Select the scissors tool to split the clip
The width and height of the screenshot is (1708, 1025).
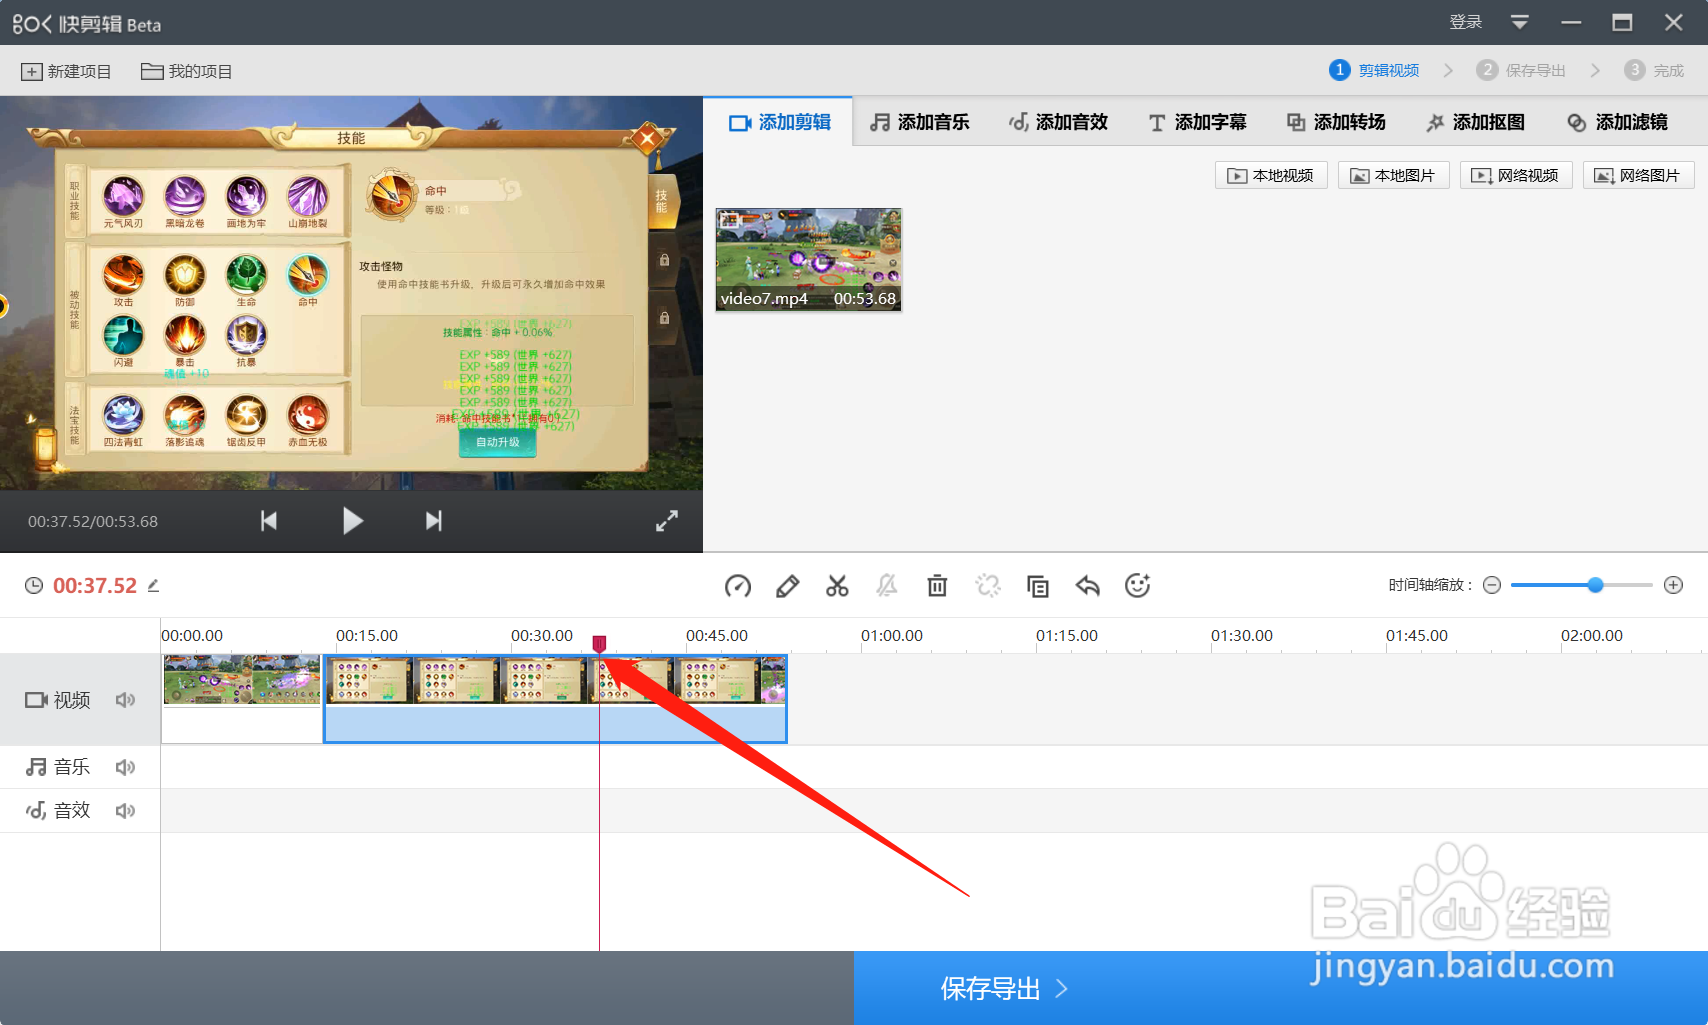838,586
